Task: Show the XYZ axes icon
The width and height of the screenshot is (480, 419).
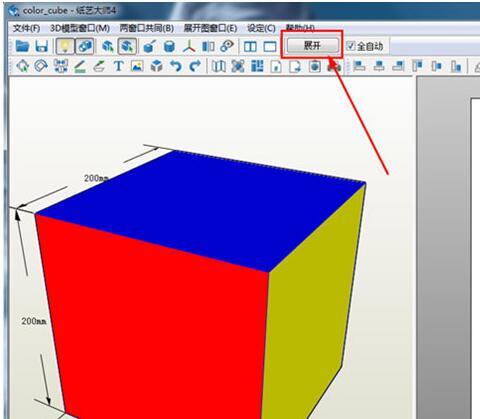Action: click(189, 46)
